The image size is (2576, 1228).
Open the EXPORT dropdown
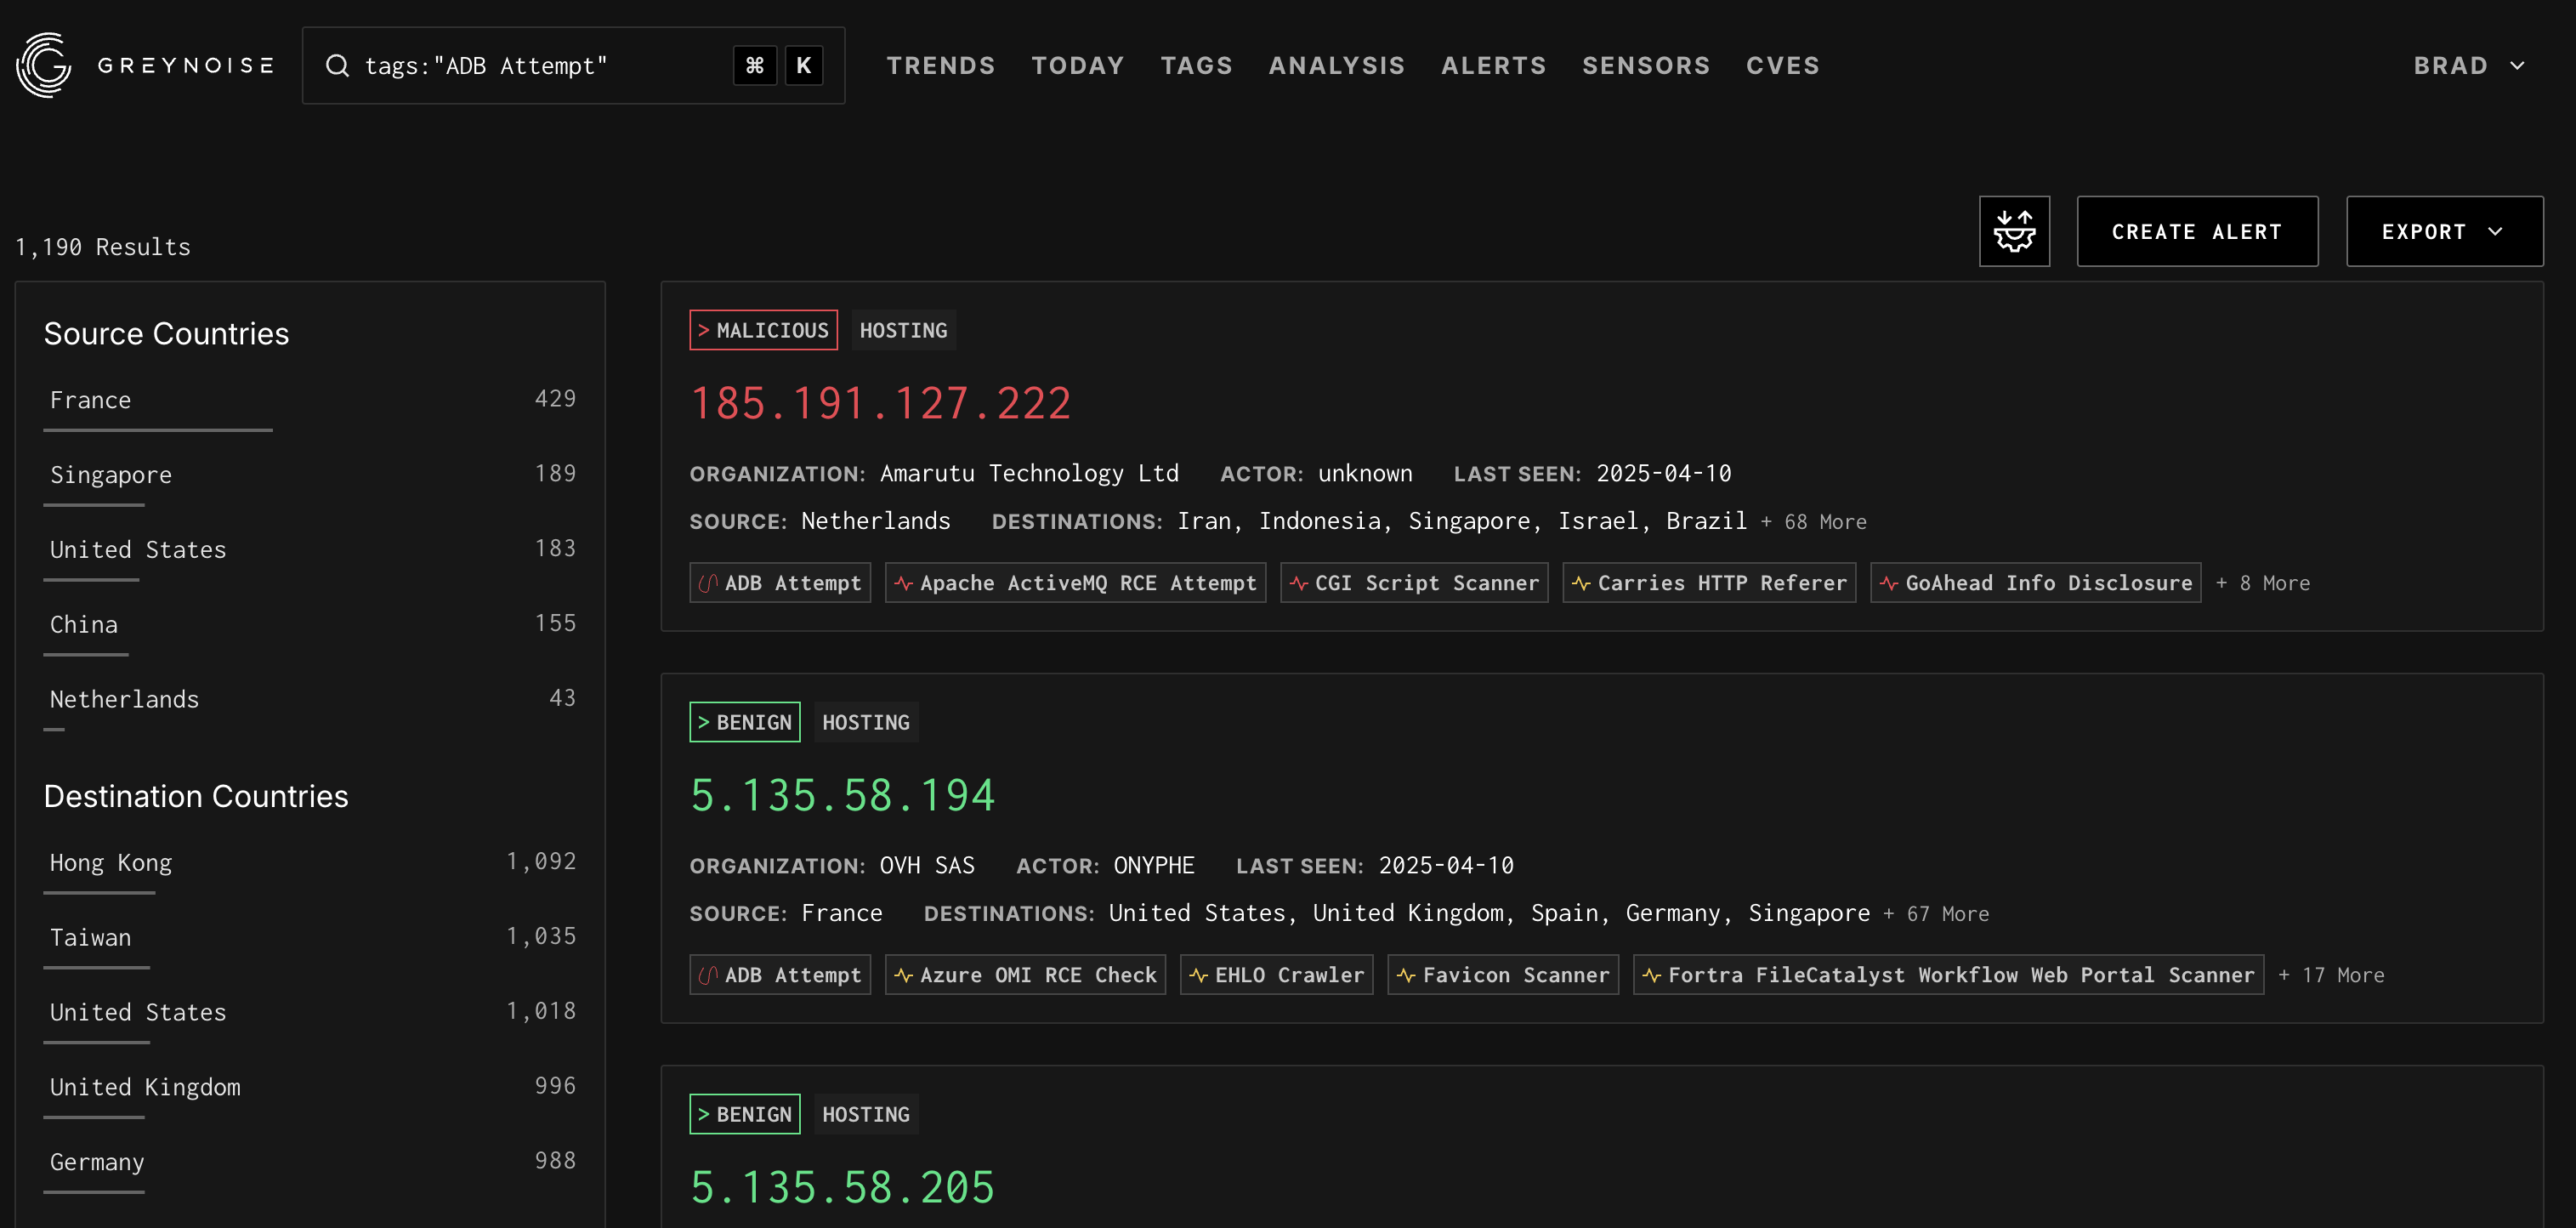point(2443,232)
